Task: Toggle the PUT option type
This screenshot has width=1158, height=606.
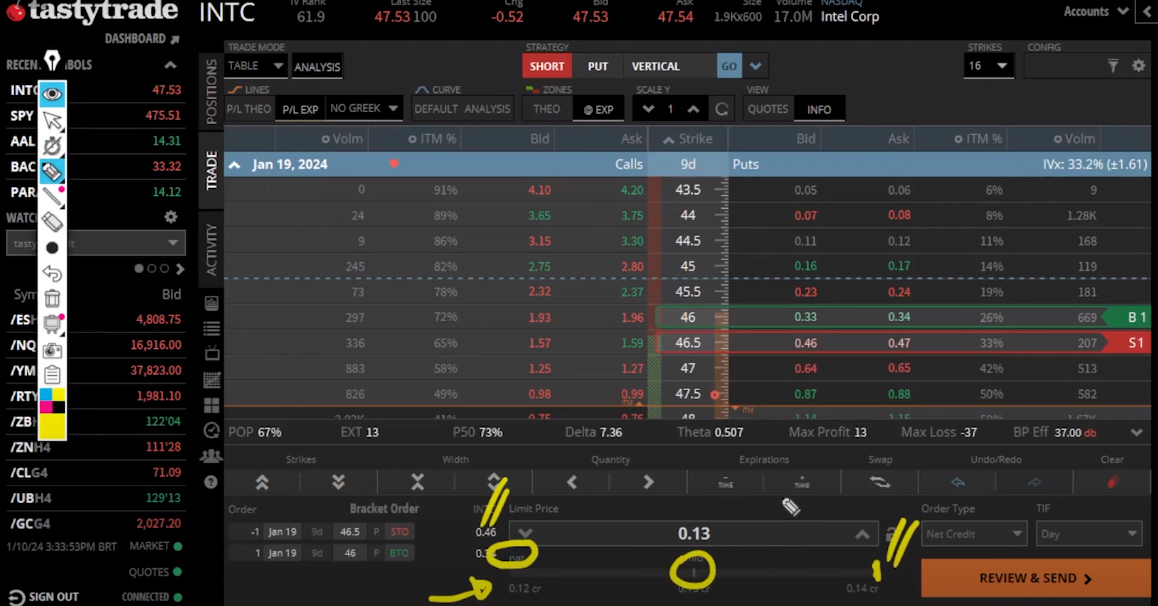Action: tap(597, 66)
